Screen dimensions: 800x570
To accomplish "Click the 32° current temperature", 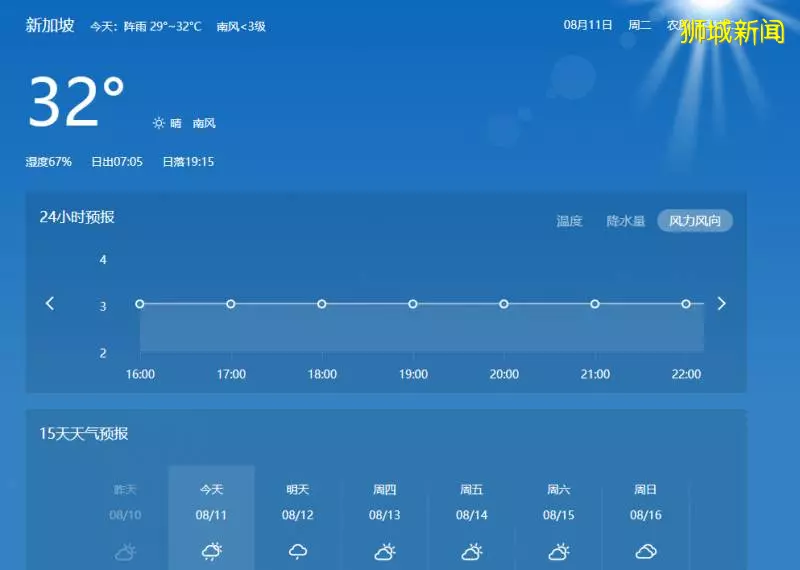I will (x=77, y=101).
